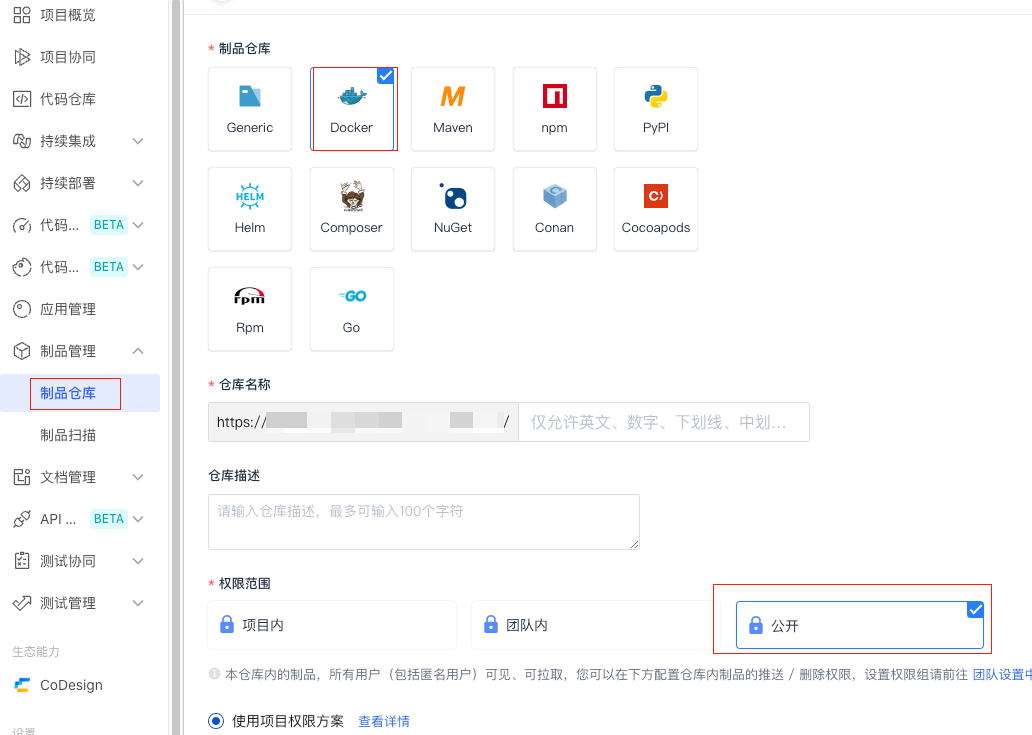This screenshot has width=1032, height=735.
Task: Go to the 应用管理 menu label
Action: [68, 309]
